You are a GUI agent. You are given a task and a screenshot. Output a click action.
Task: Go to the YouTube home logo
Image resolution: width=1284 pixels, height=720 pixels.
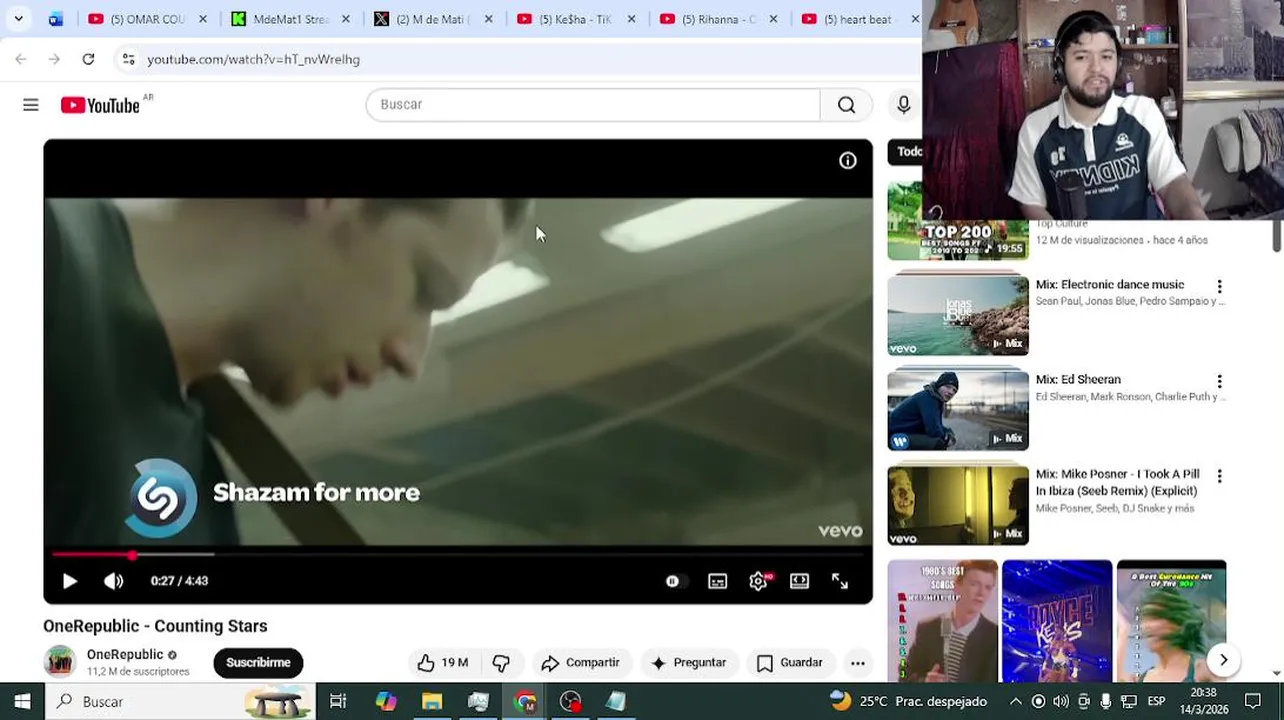tap(100, 105)
